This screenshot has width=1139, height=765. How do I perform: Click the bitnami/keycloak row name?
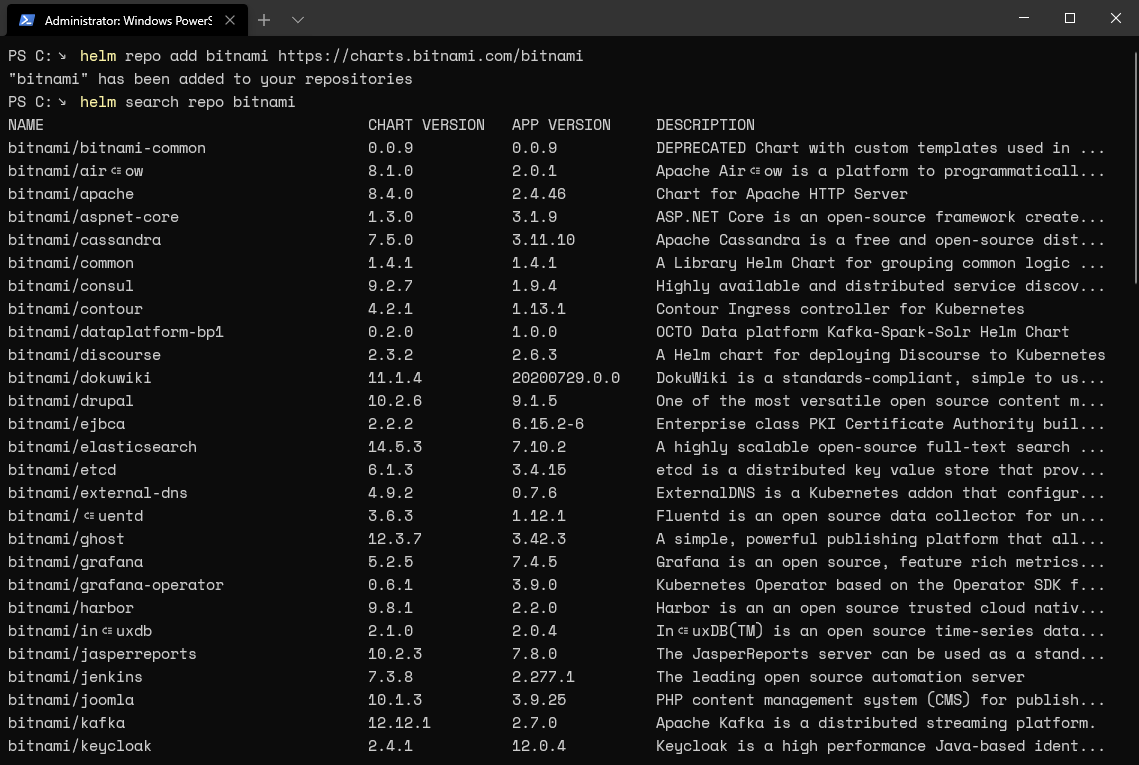tap(79, 746)
